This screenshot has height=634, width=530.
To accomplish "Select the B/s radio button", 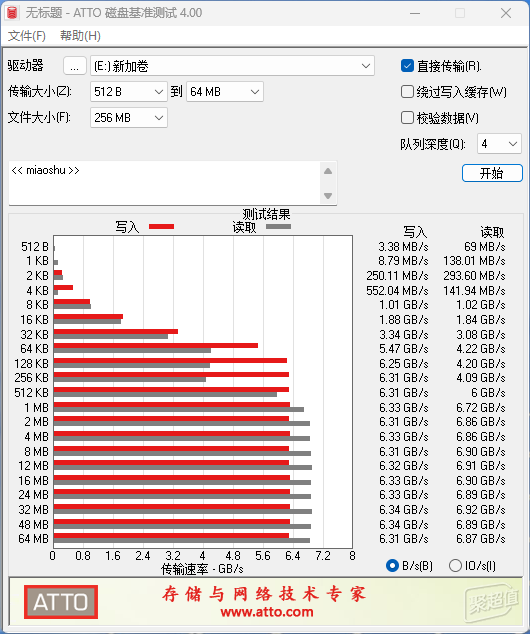I will [x=392, y=565].
